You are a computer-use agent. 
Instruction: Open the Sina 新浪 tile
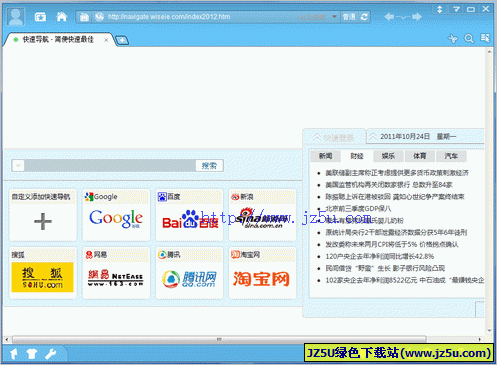click(x=262, y=215)
